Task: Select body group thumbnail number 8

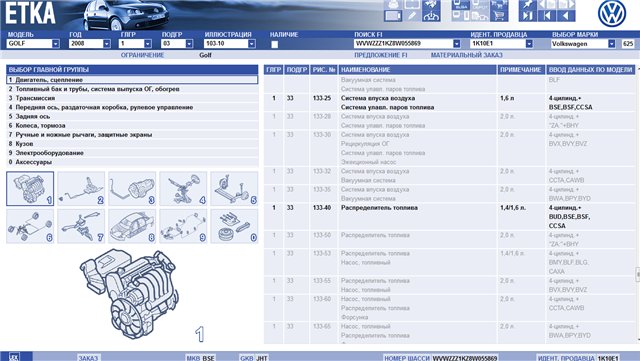Action: pos(132,226)
